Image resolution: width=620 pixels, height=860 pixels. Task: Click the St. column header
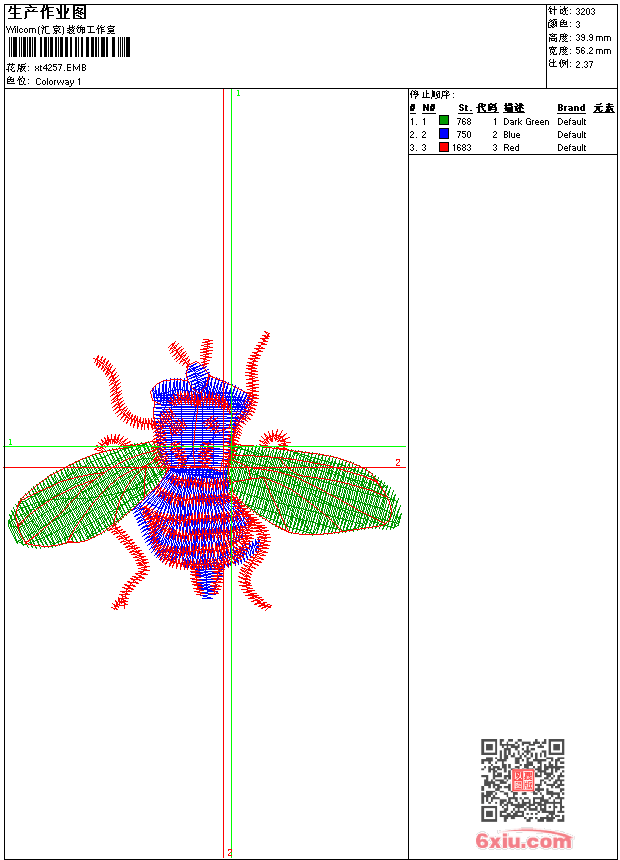click(x=464, y=108)
